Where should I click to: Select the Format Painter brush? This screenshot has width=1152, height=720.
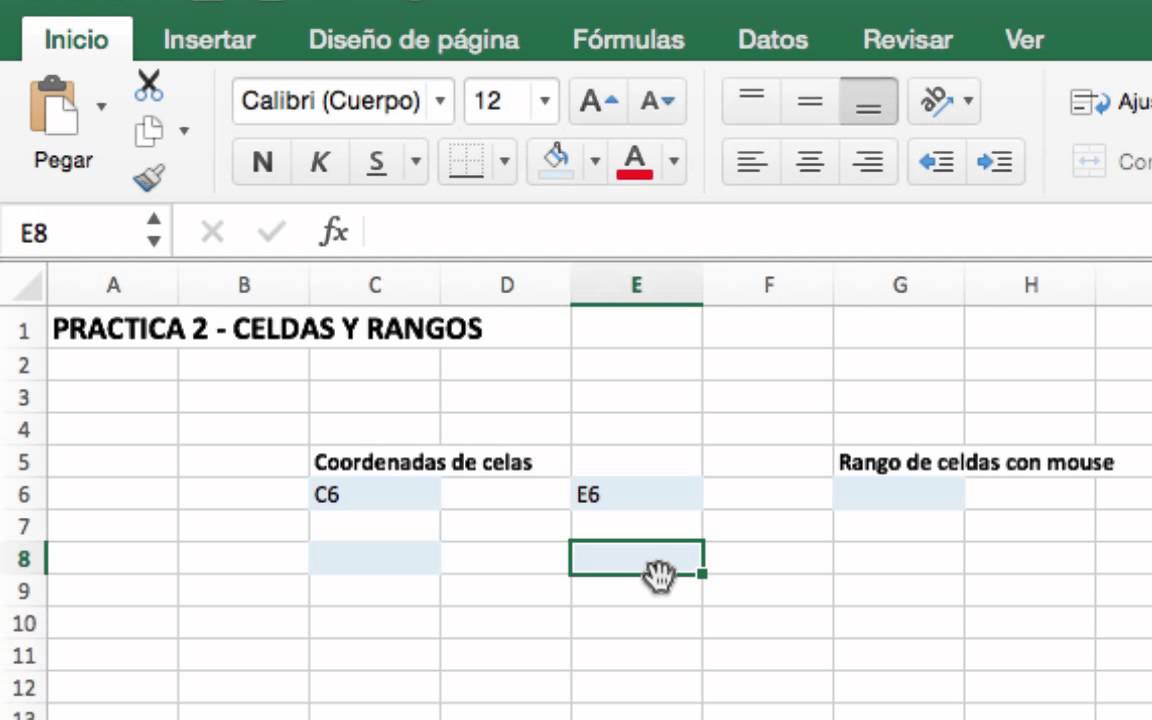pos(149,175)
